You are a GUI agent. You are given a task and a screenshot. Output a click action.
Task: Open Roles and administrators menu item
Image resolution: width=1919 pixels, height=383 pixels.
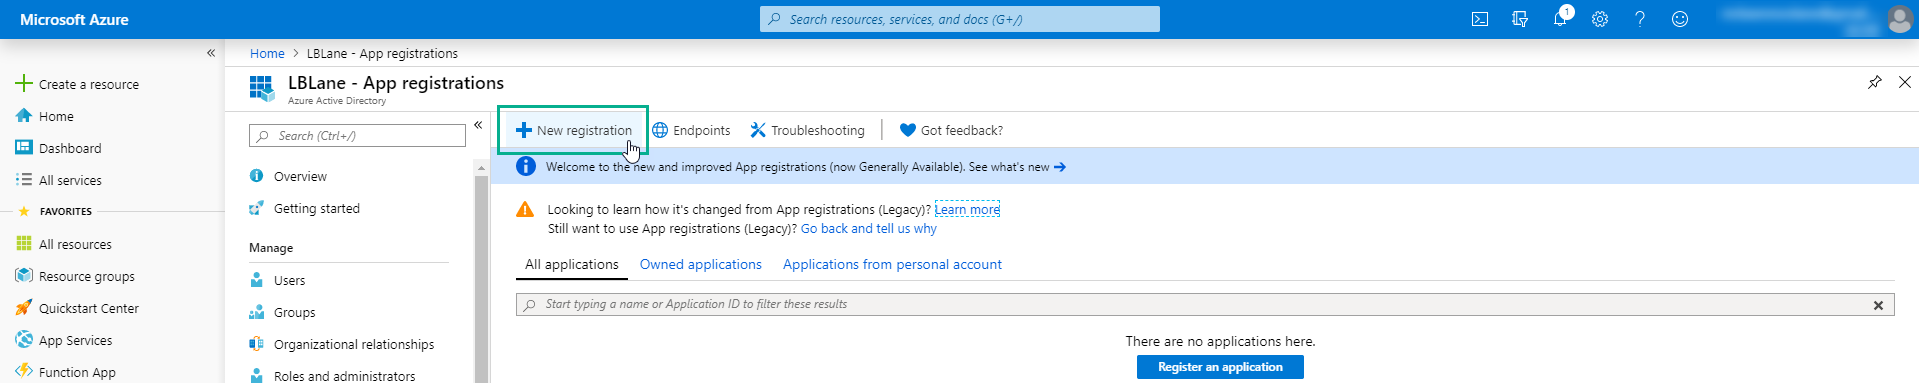[344, 376]
